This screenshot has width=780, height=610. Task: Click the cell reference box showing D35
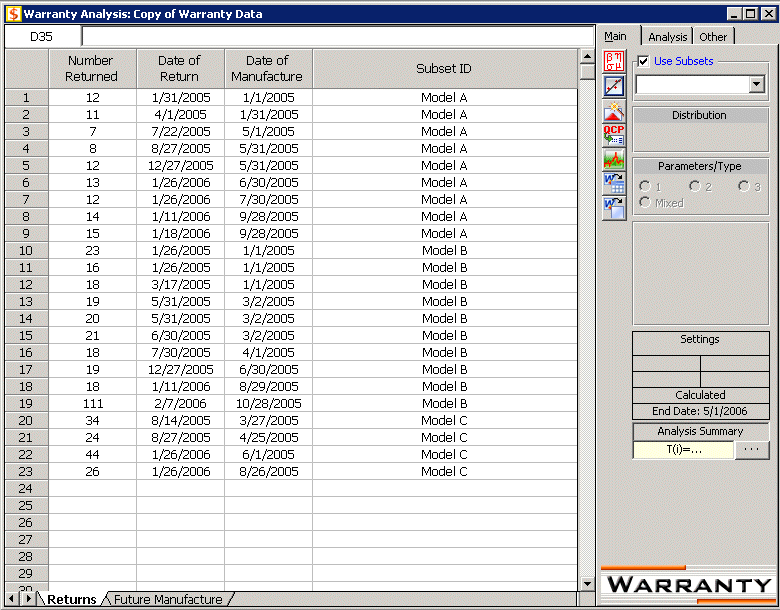[x=42, y=37]
